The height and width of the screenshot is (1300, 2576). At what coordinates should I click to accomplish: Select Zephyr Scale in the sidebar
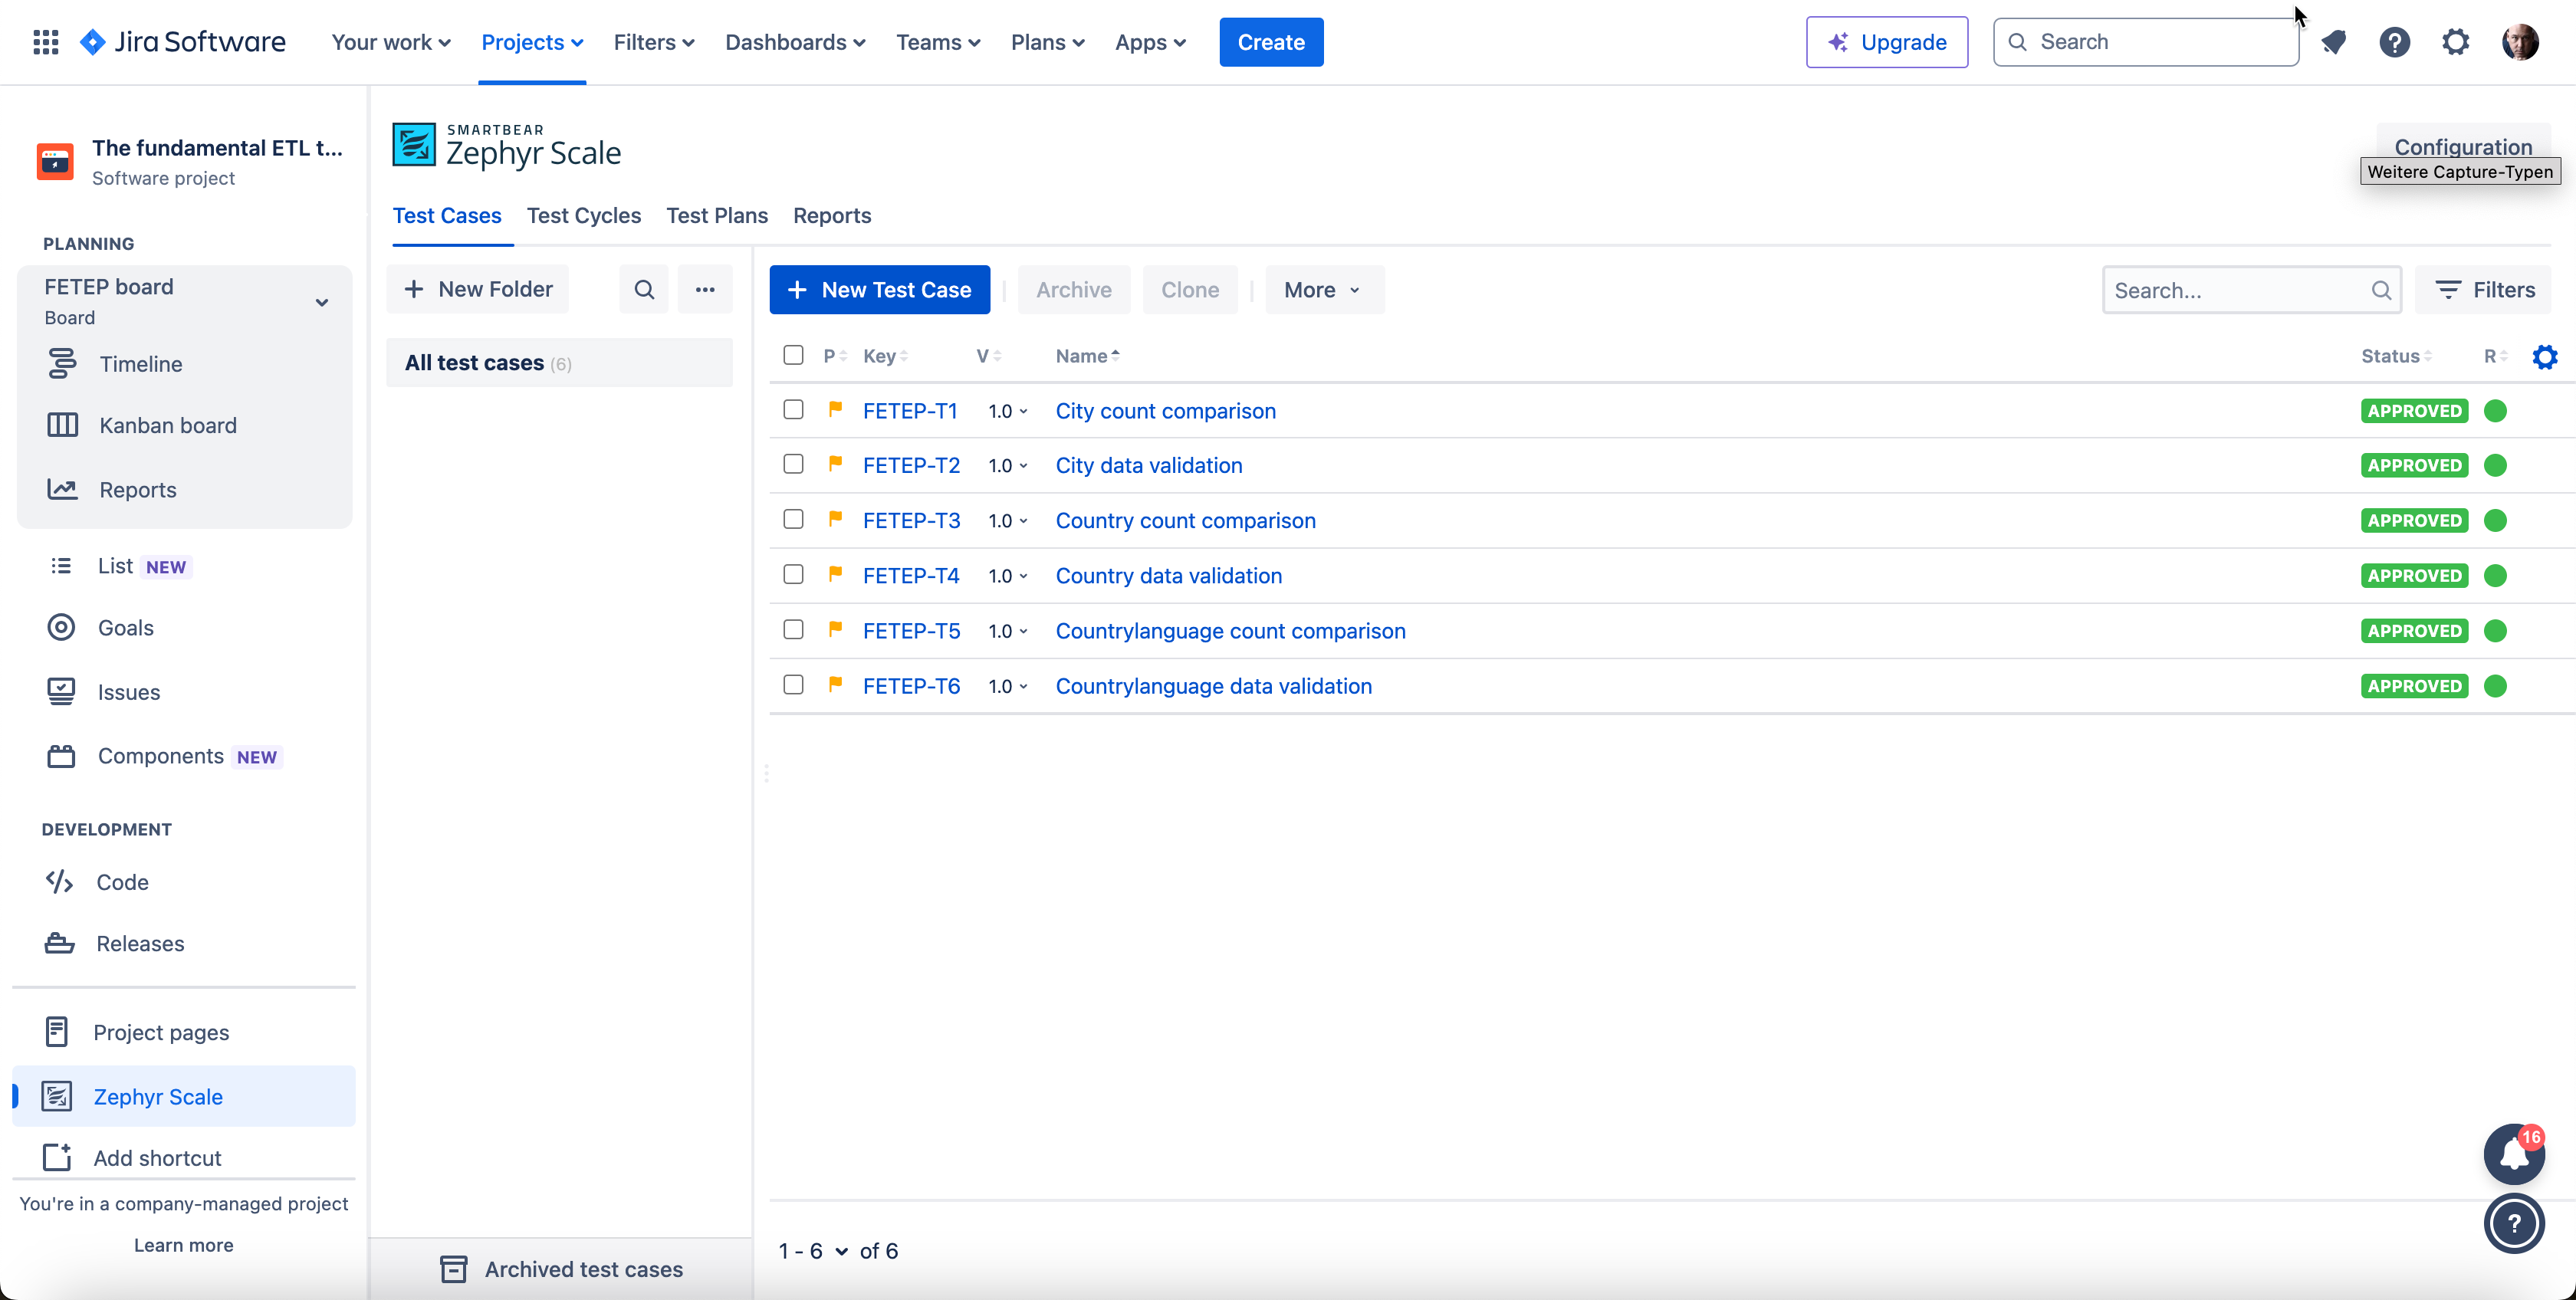pyautogui.click(x=185, y=1097)
